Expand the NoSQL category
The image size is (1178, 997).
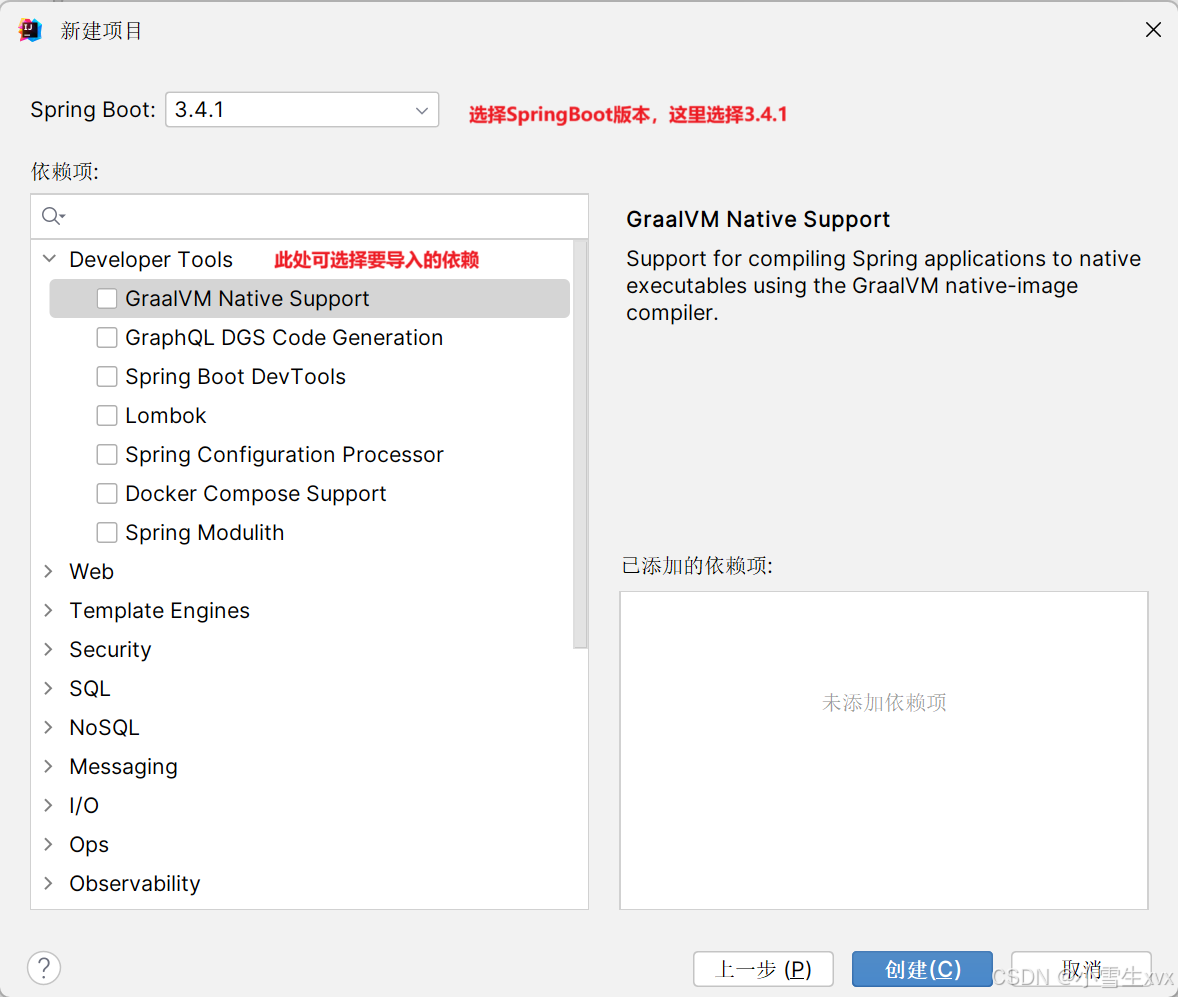[x=49, y=728]
